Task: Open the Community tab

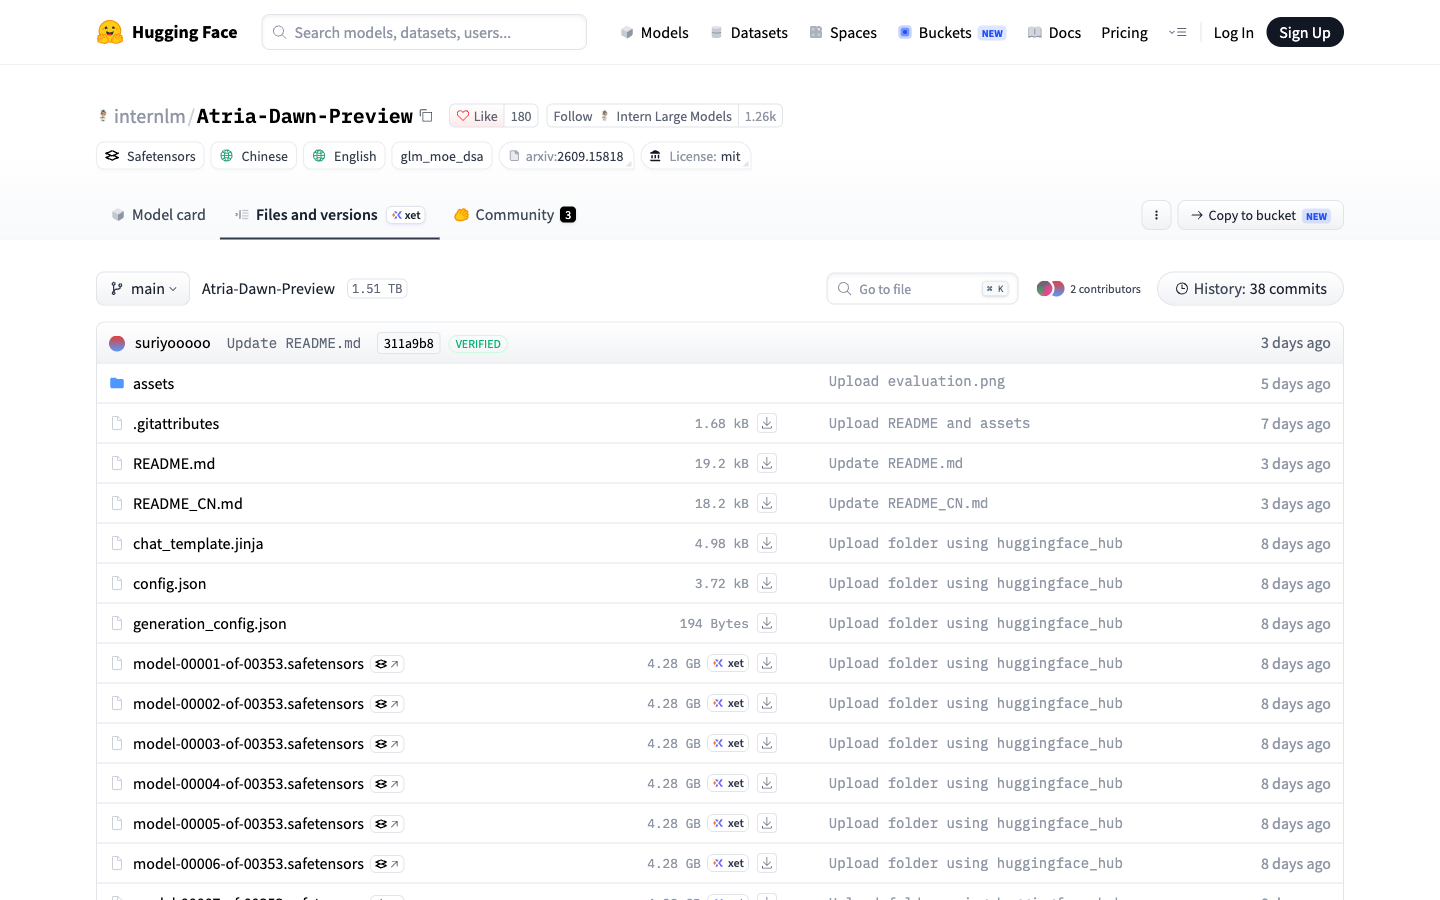Action: (x=515, y=215)
